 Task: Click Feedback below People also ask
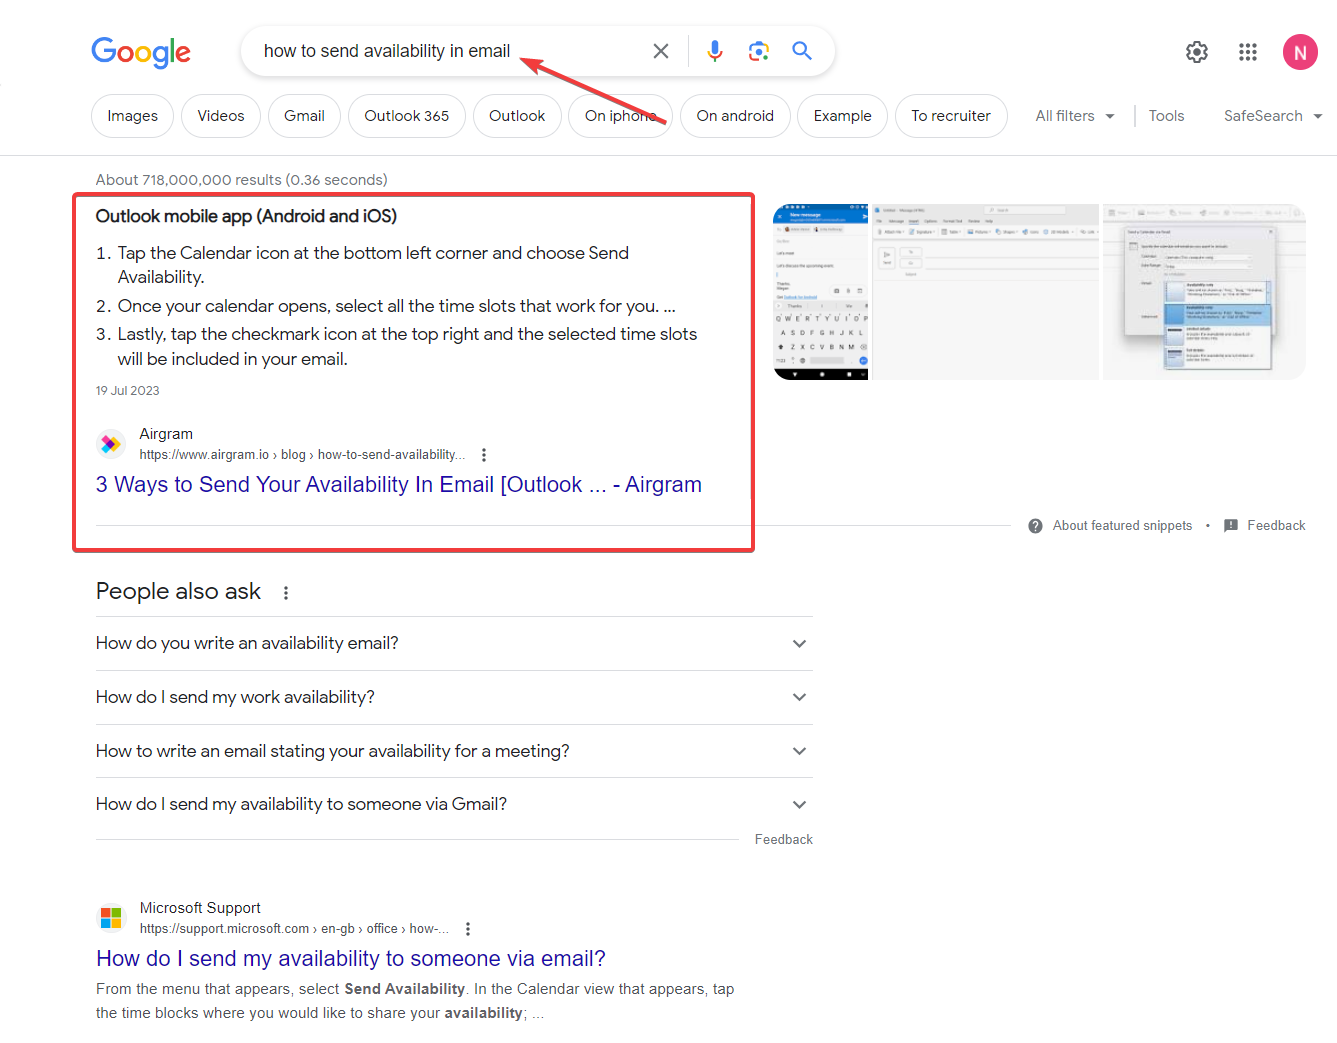click(784, 840)
